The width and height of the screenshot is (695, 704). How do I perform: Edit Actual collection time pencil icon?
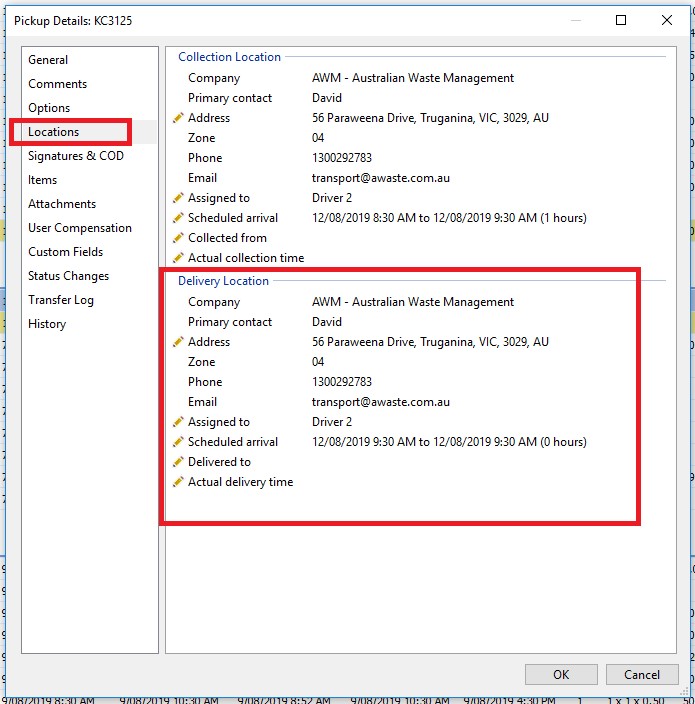tap(178, 258)
